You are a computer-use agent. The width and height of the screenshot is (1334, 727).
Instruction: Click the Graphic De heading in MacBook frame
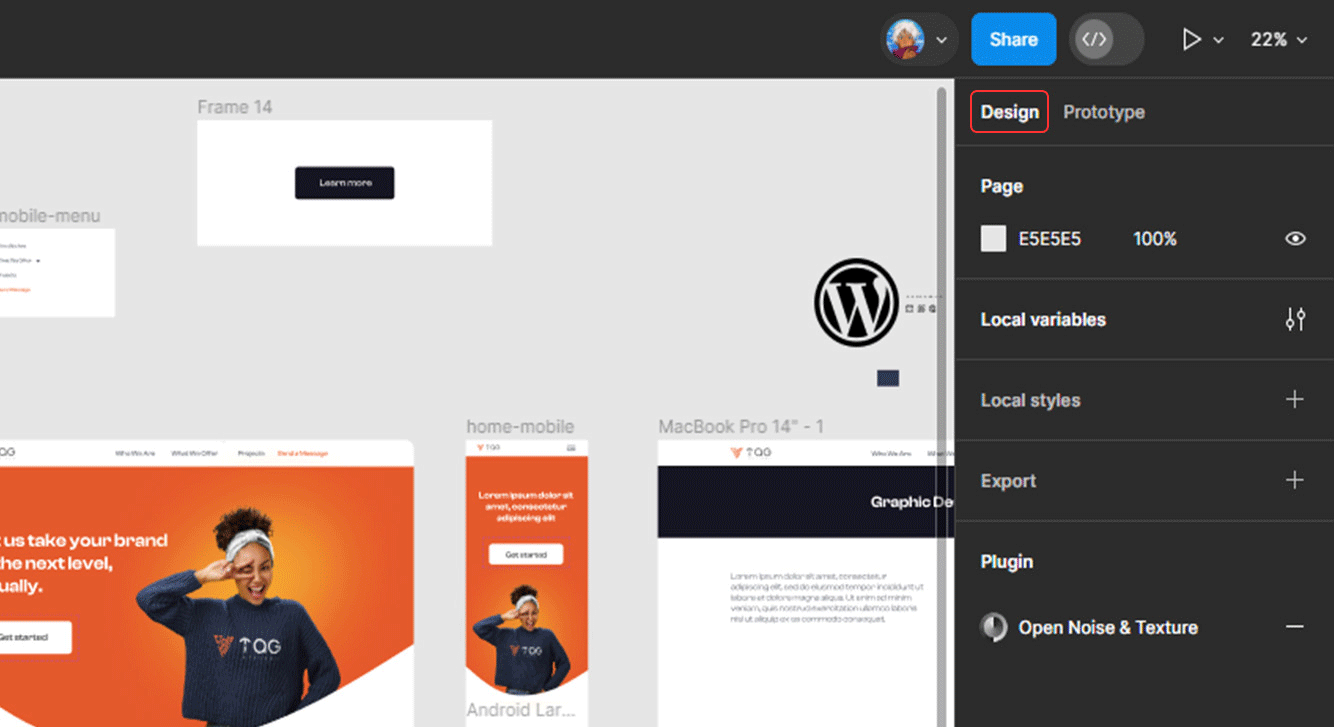911,502
